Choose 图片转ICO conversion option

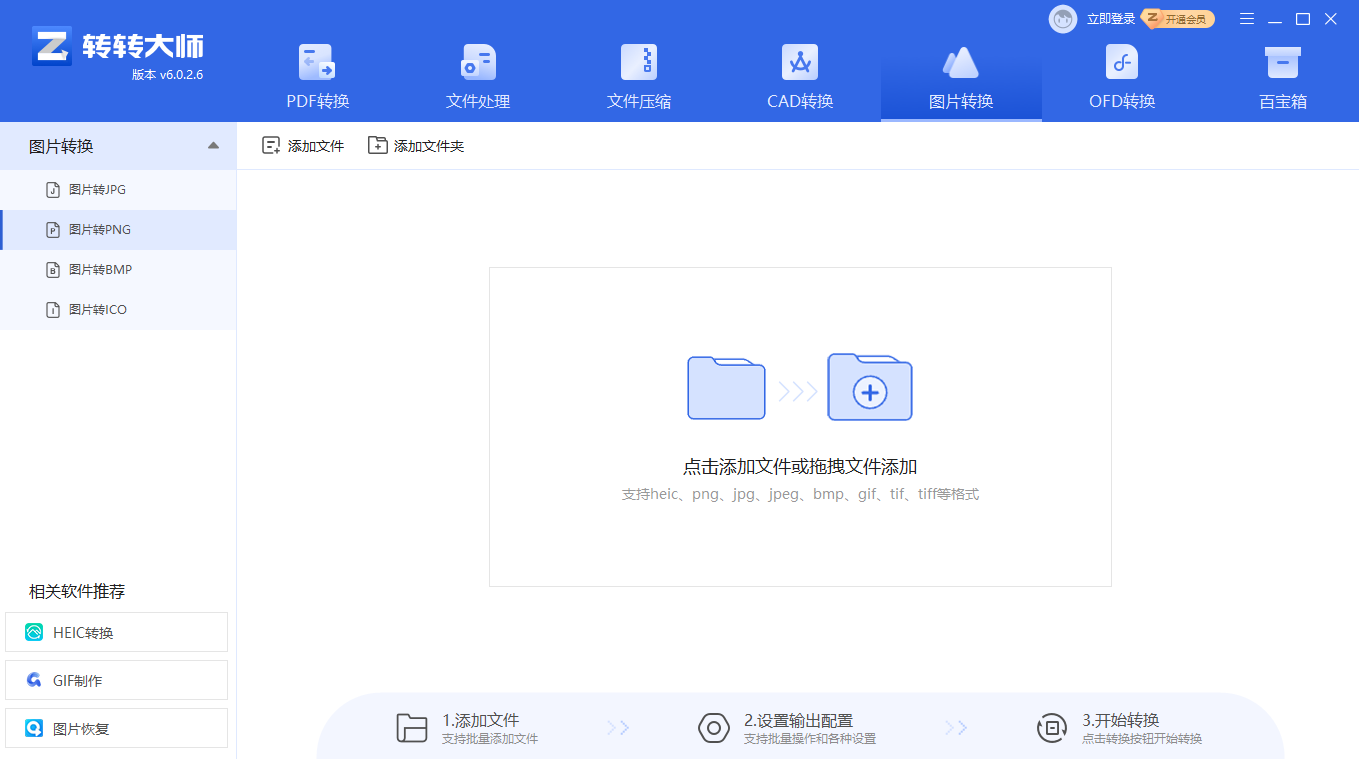click(x=97, y=310)
